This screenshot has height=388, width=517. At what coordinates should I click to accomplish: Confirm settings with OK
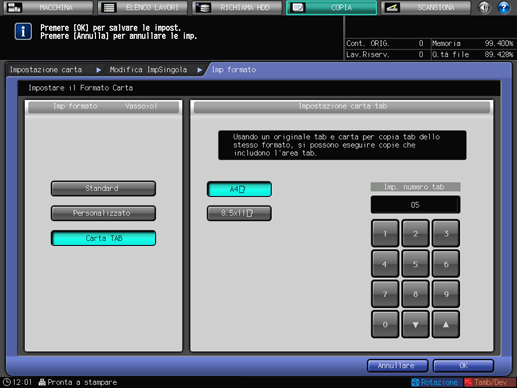coord(463,366)
